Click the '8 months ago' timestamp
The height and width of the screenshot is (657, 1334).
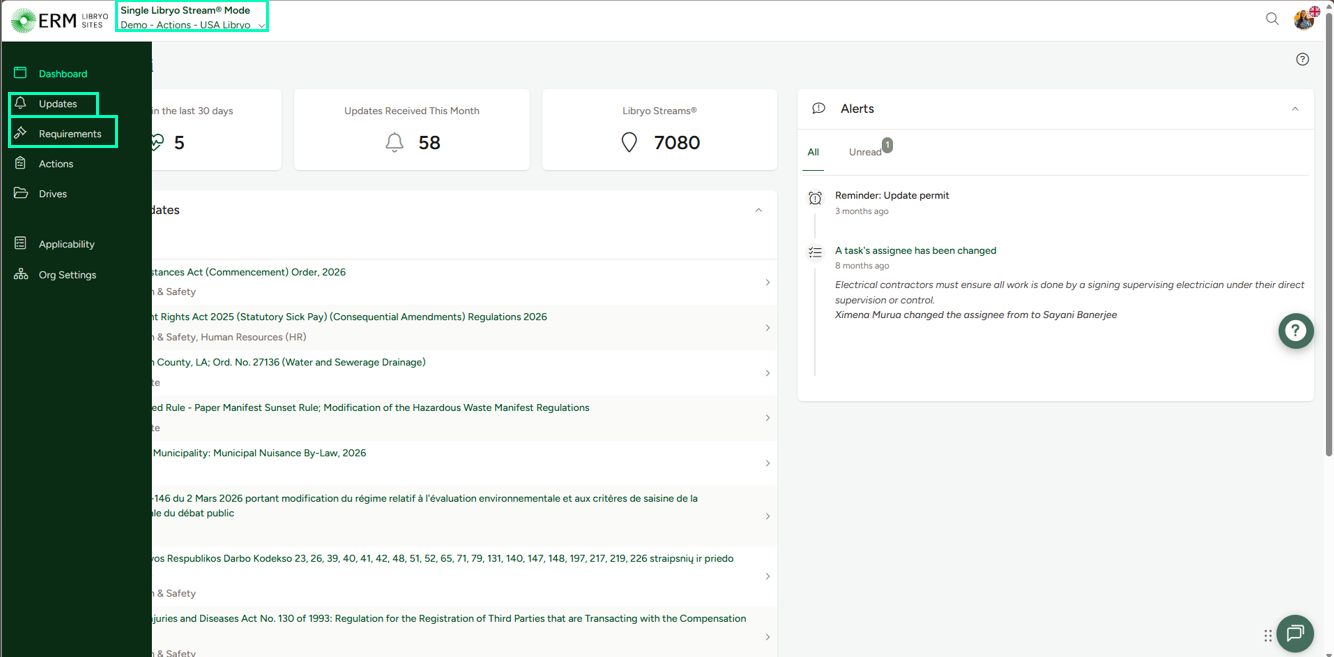(x=862, y=267)
